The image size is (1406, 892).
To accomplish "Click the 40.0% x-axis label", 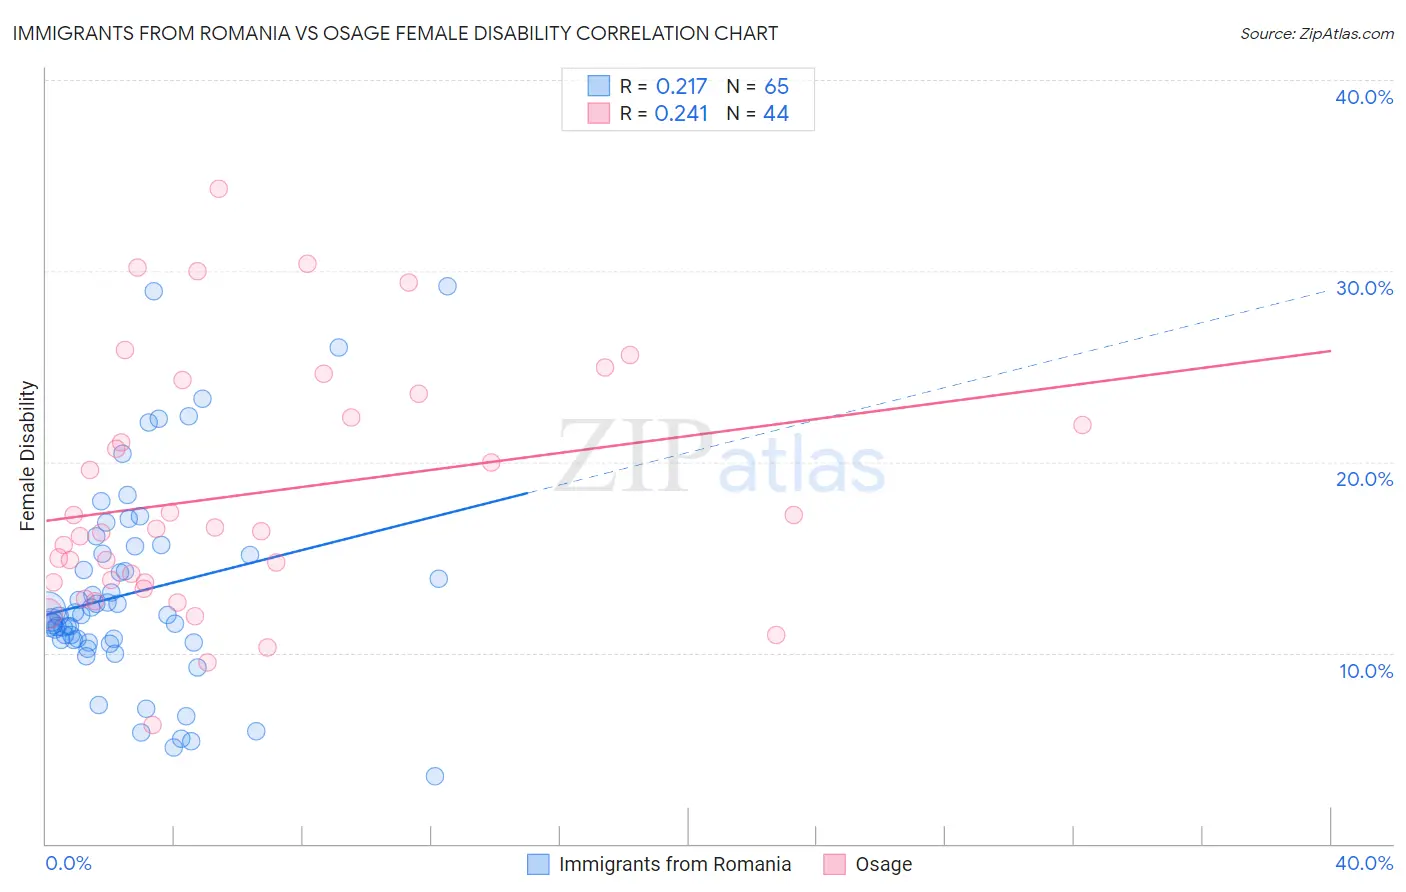I will pos(1364,863).
